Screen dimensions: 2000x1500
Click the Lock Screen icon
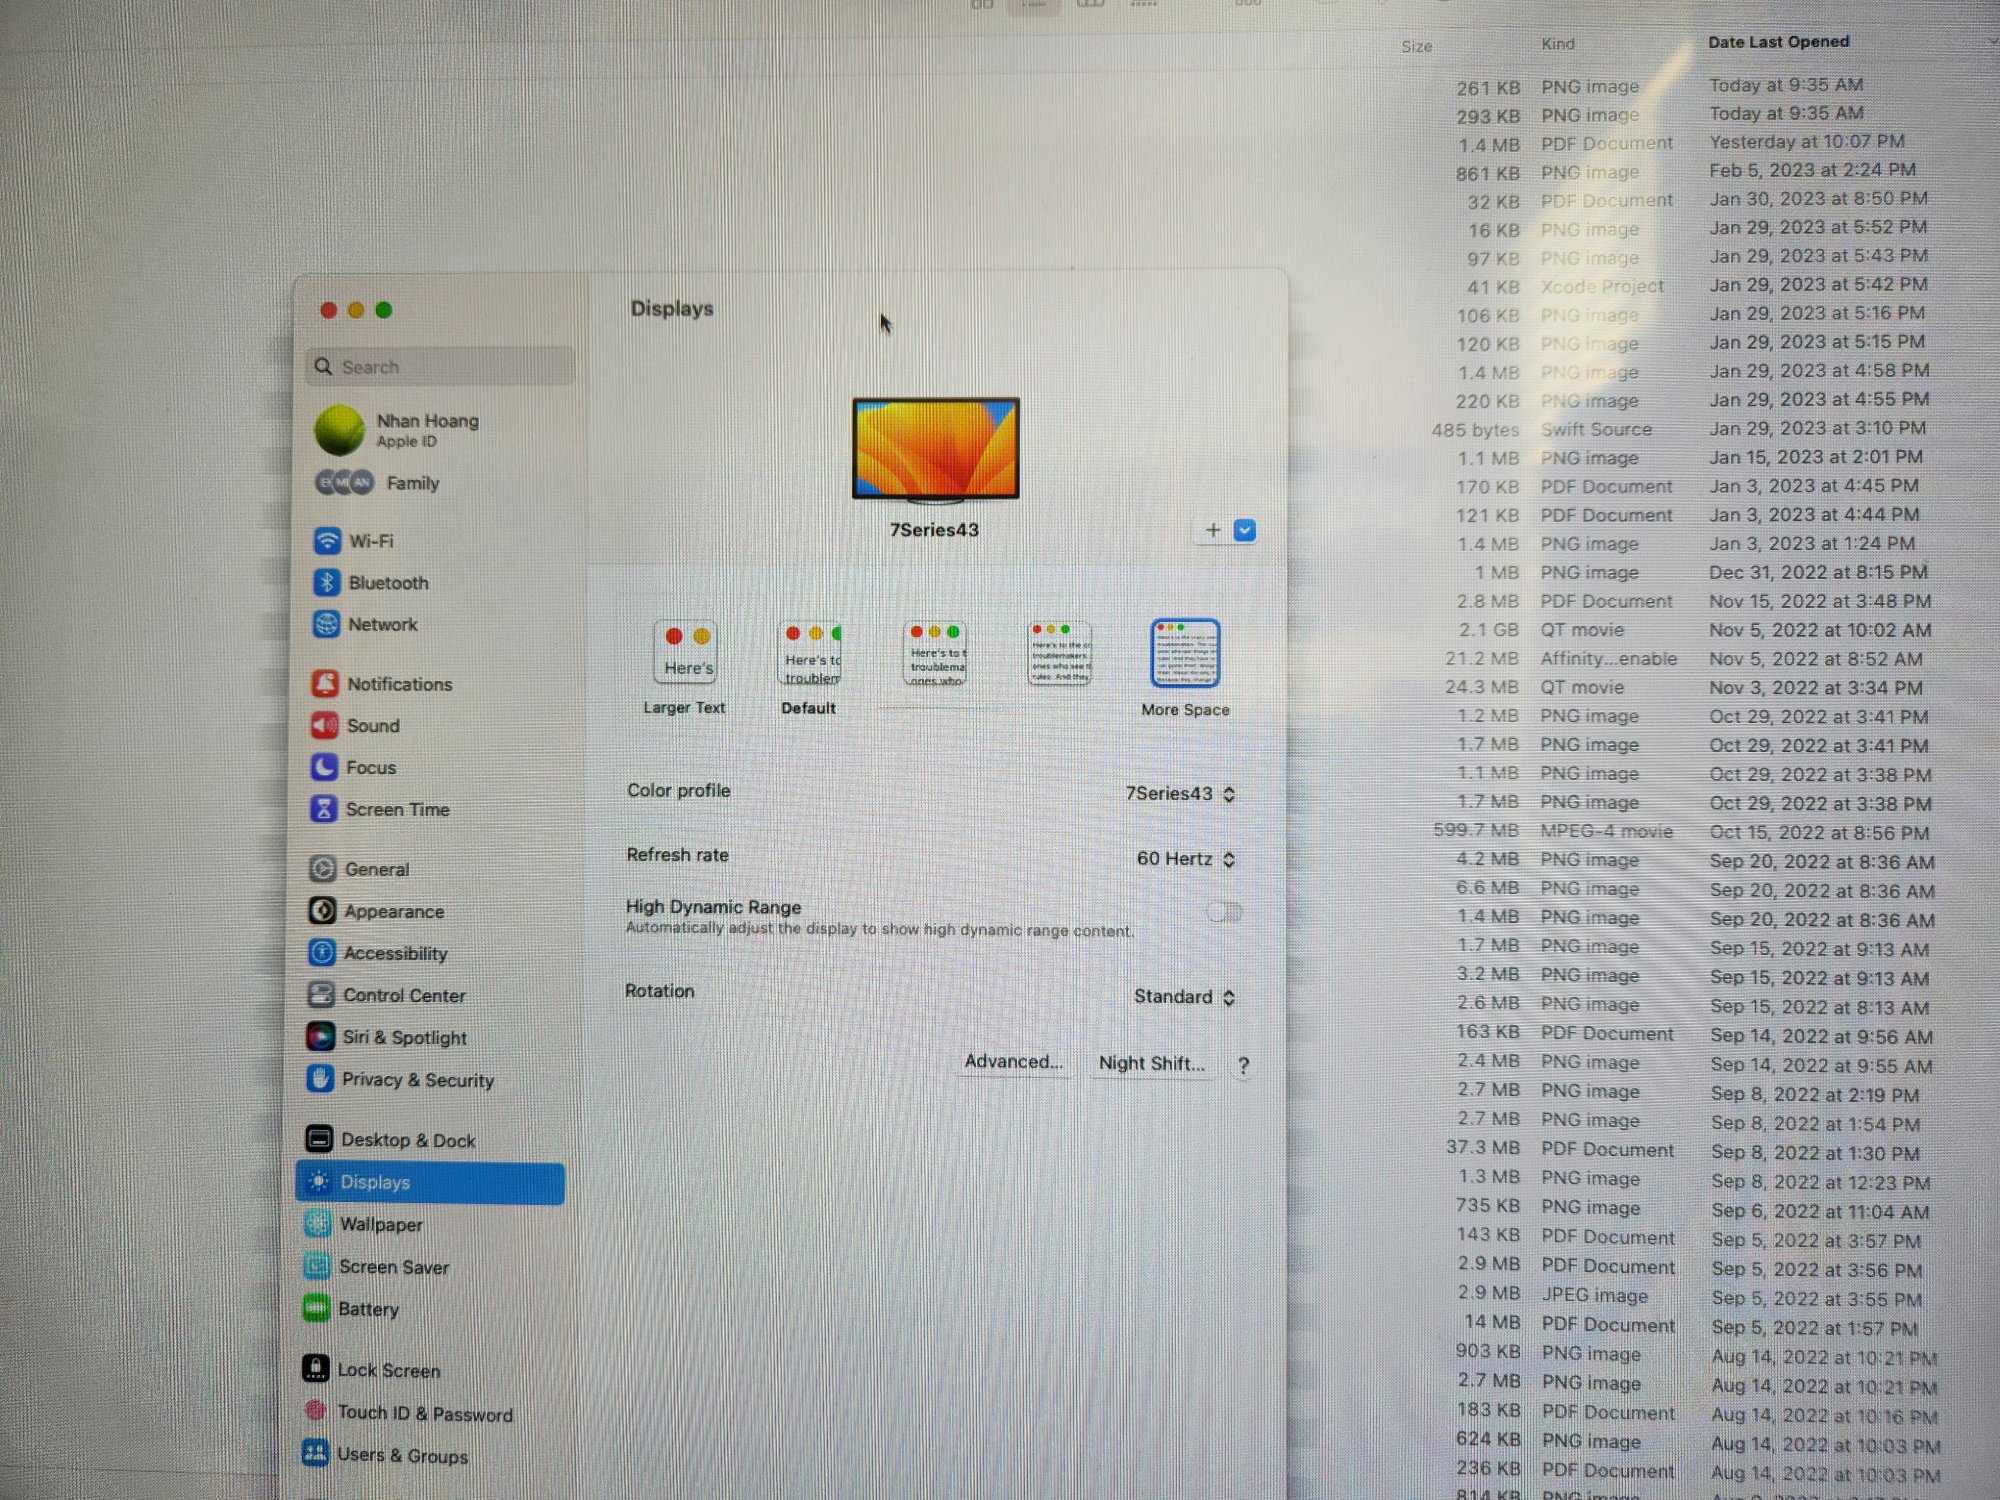pyautogui.click(x=316, y=1369)
